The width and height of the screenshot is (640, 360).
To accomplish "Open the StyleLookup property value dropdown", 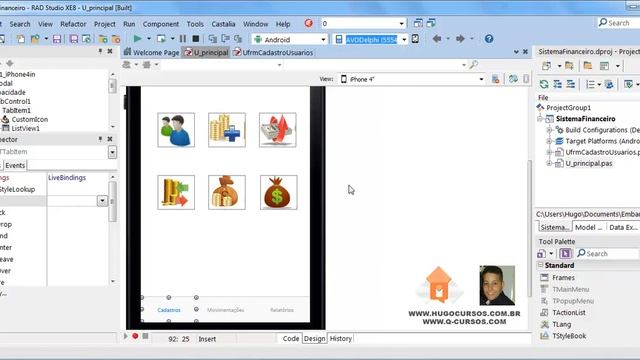I will (102, 201).
